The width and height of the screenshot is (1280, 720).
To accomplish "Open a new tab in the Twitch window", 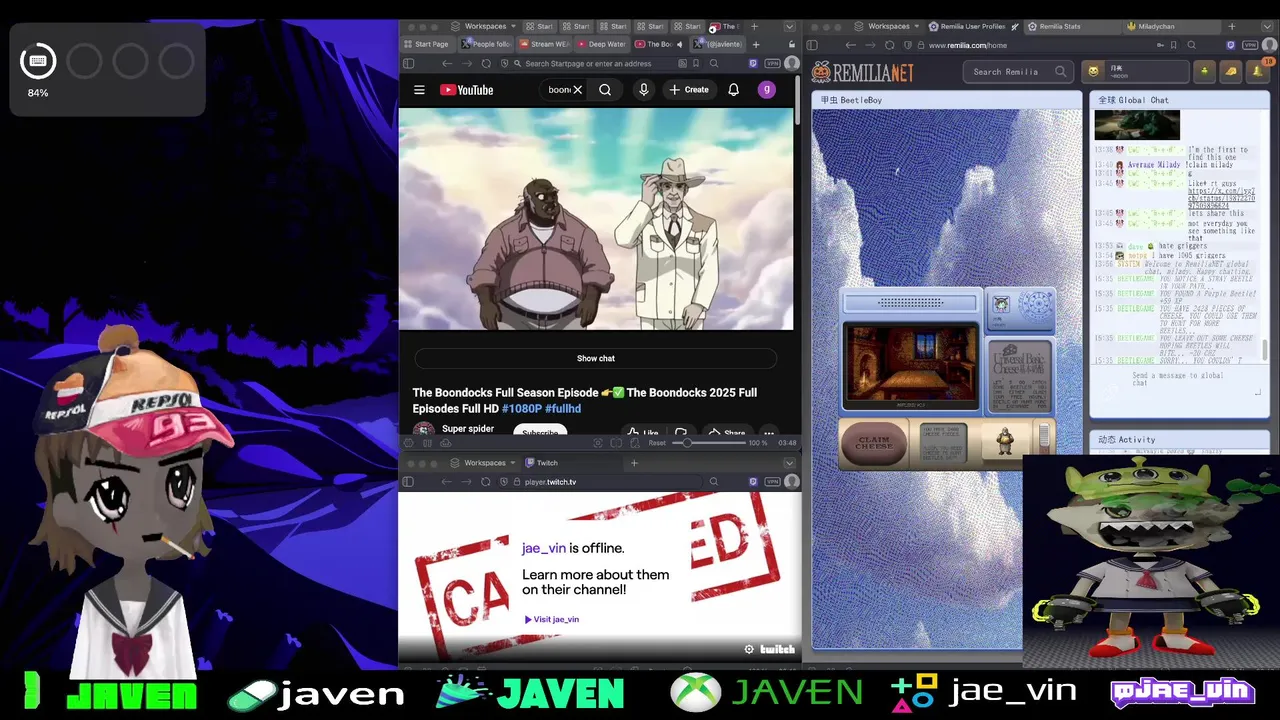I will point(634,463).
